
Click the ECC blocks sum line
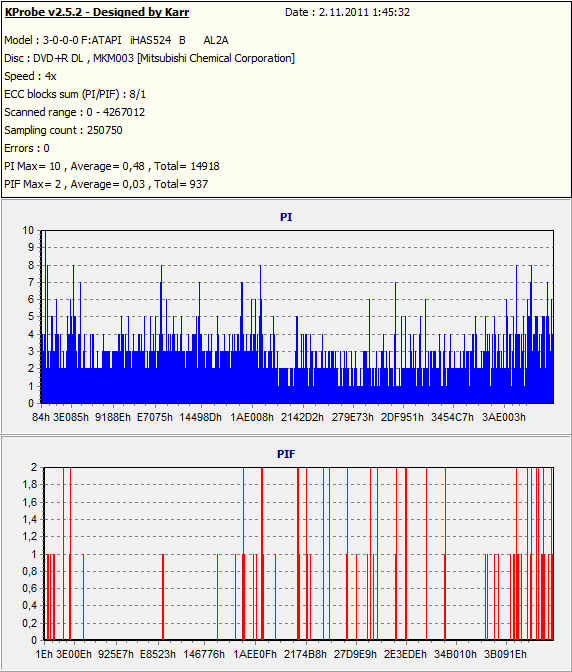pos(75,94)
